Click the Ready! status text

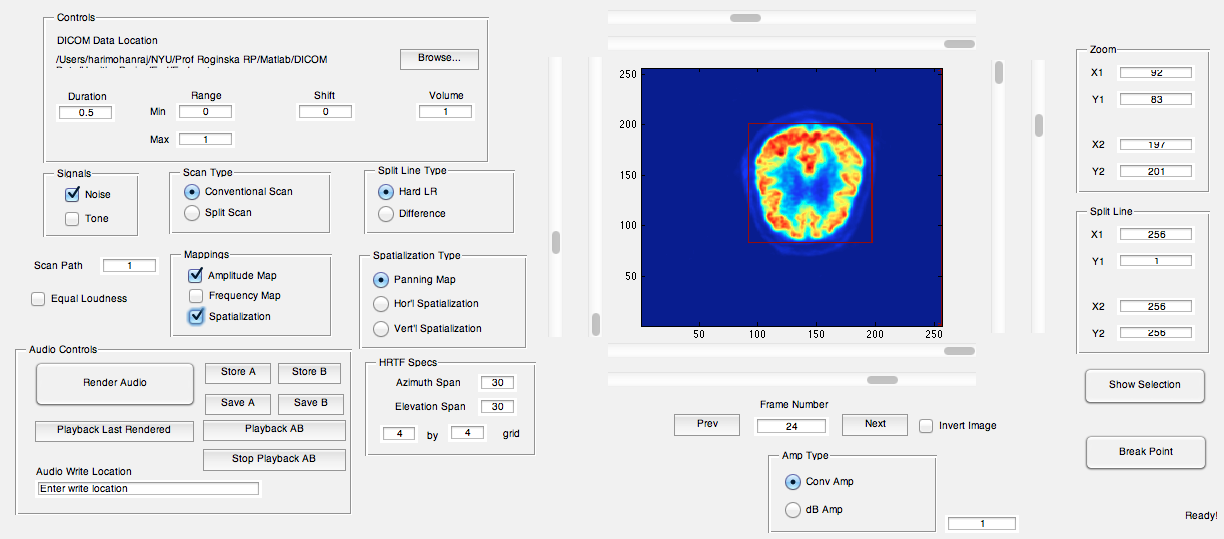click(x=1201, y=516)
